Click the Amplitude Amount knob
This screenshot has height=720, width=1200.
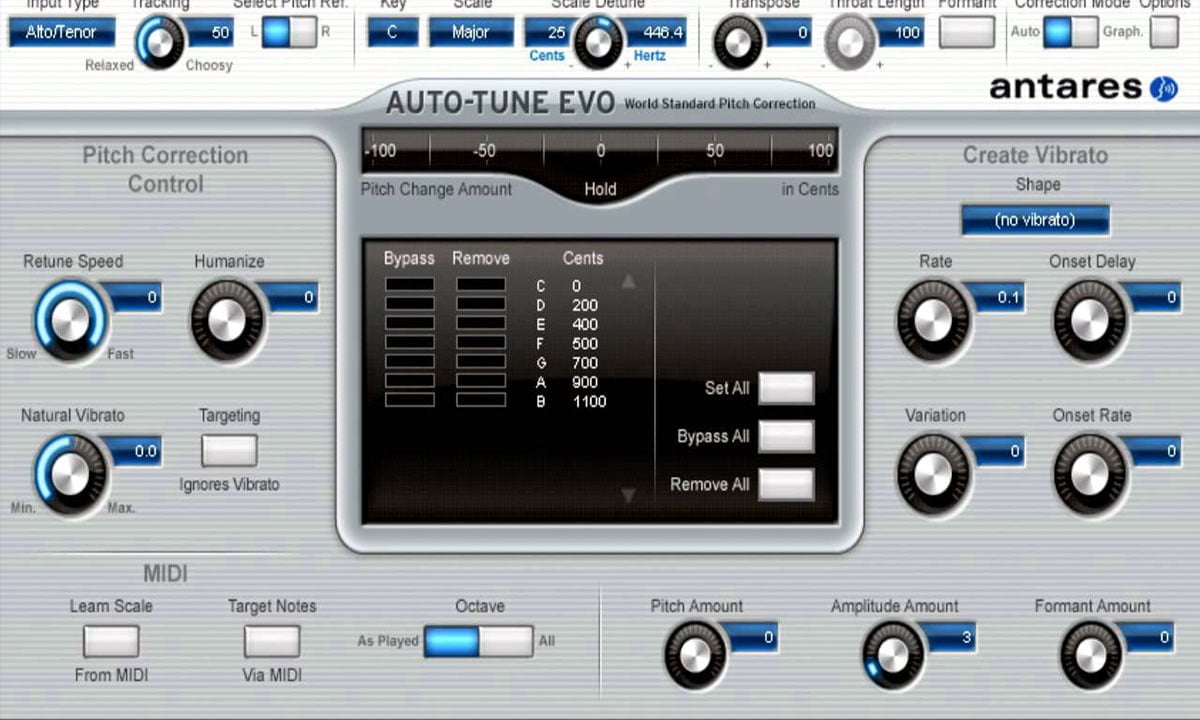tap(893, 655)
